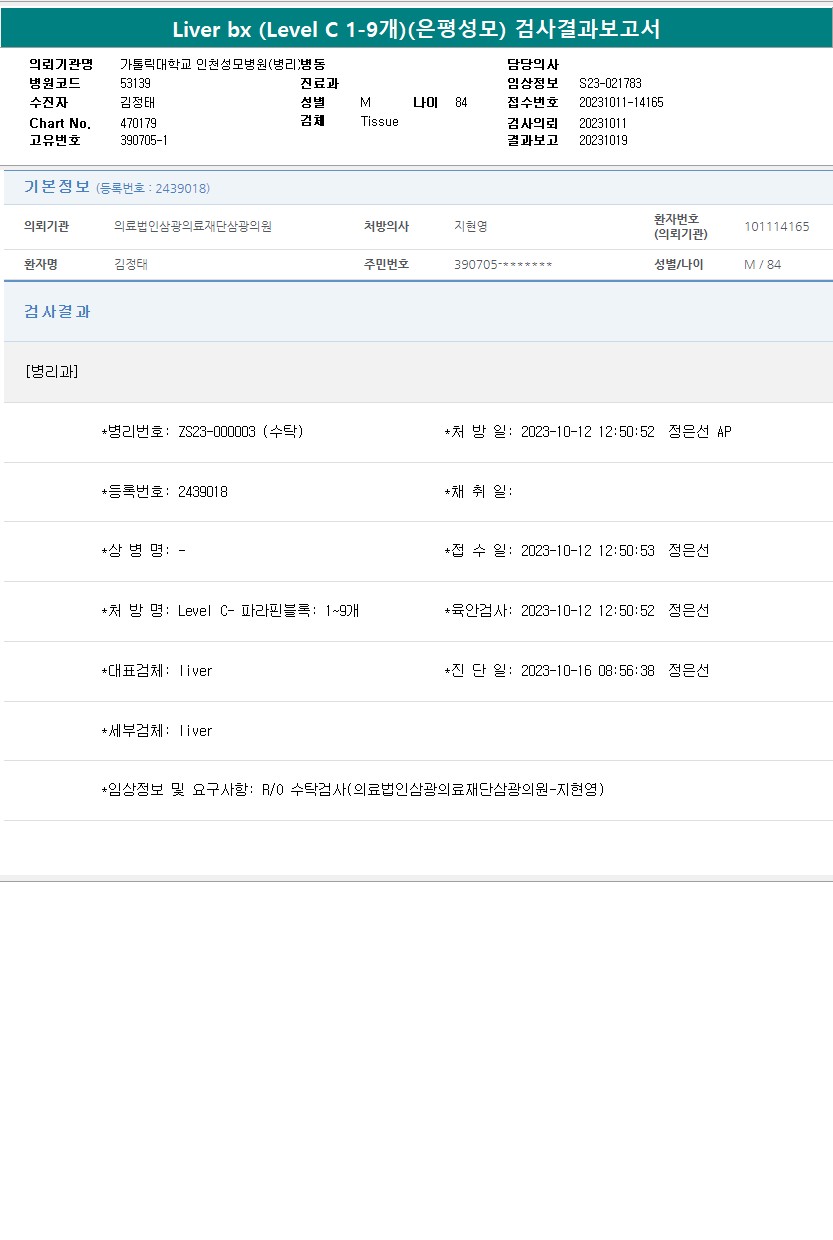The image size is (833, 1240).
Task: Click the 기본정보 section heading
Action: click(x=57, y=187)
